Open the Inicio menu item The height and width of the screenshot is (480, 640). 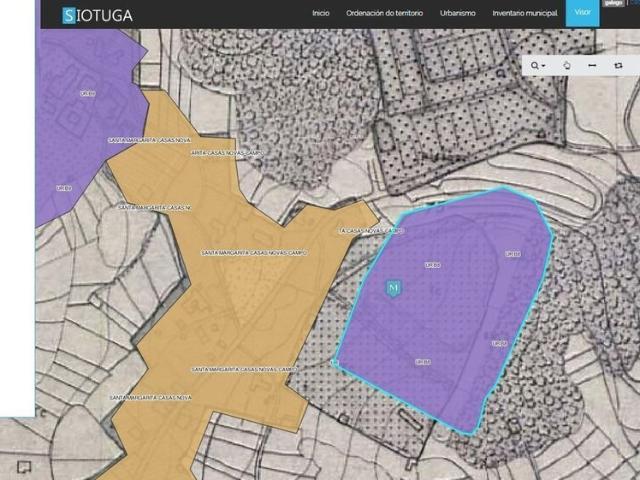(321, 13)
